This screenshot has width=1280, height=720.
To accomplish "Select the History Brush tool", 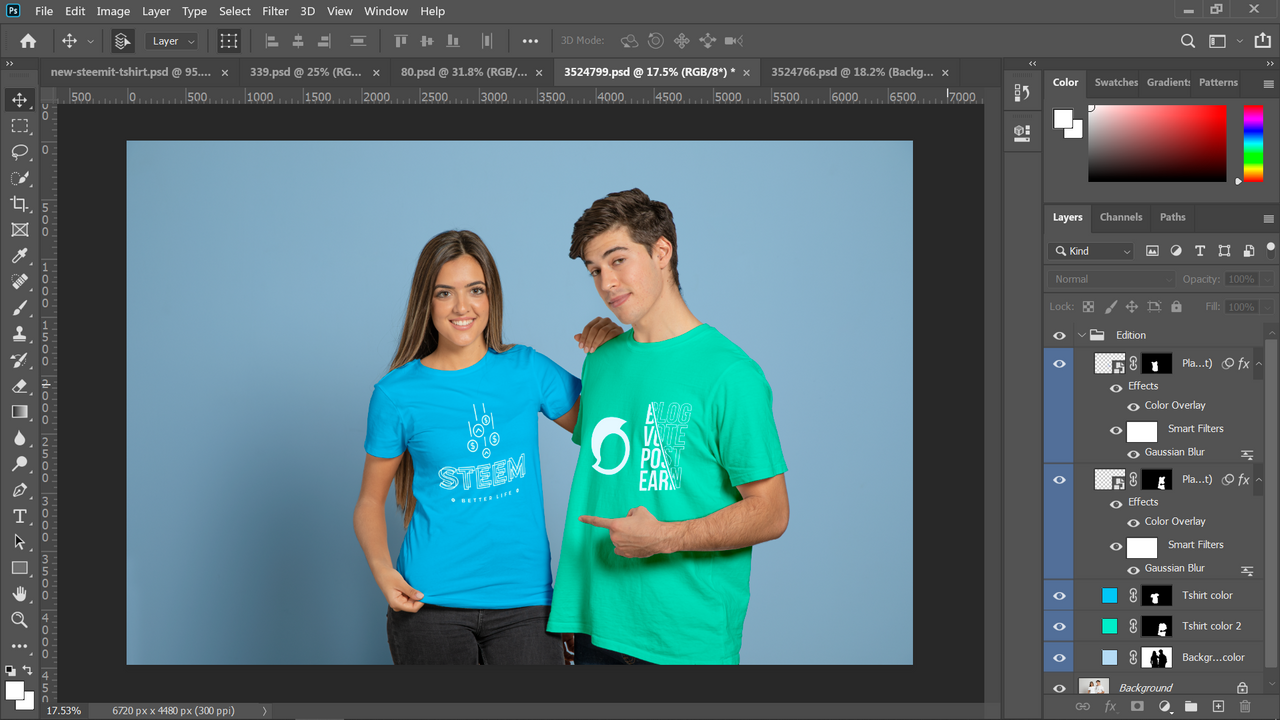I will pyautogui.click(x=19, y=360).
